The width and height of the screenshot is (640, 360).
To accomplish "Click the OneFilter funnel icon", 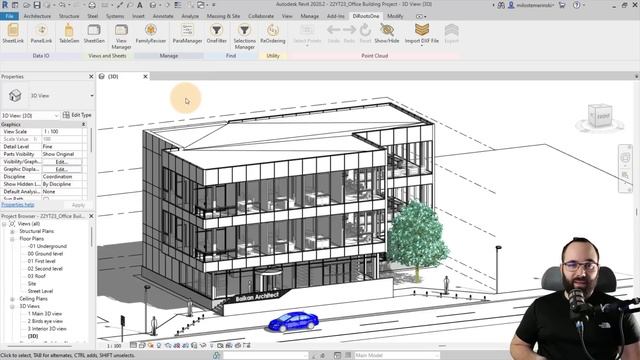I will coord(216,30).
